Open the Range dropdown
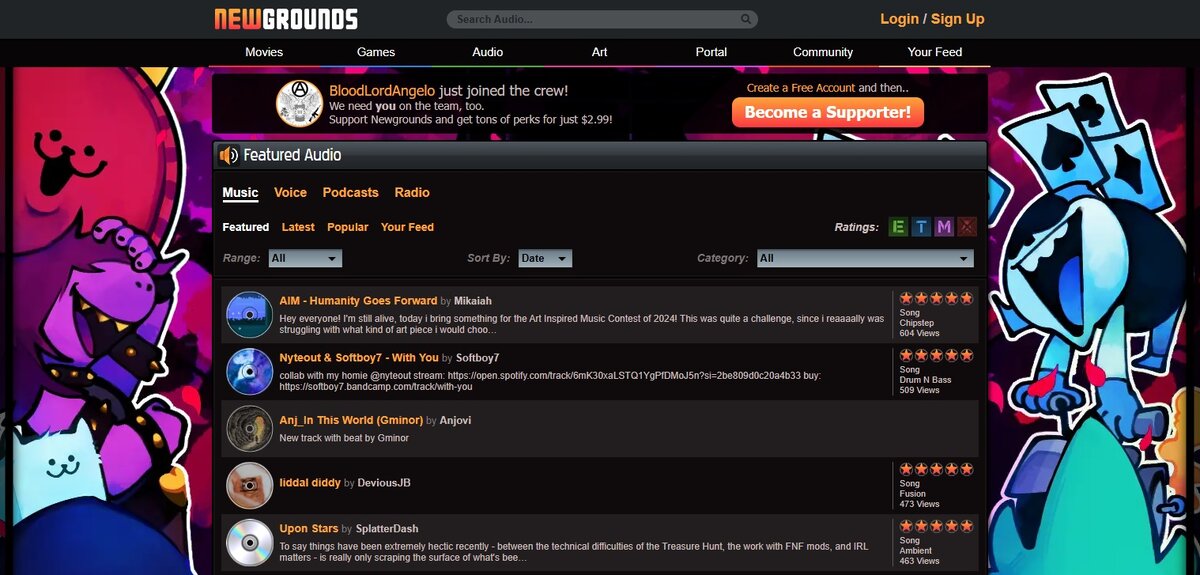The height and width of the screenshot is (575, 1200). point(305,258)
